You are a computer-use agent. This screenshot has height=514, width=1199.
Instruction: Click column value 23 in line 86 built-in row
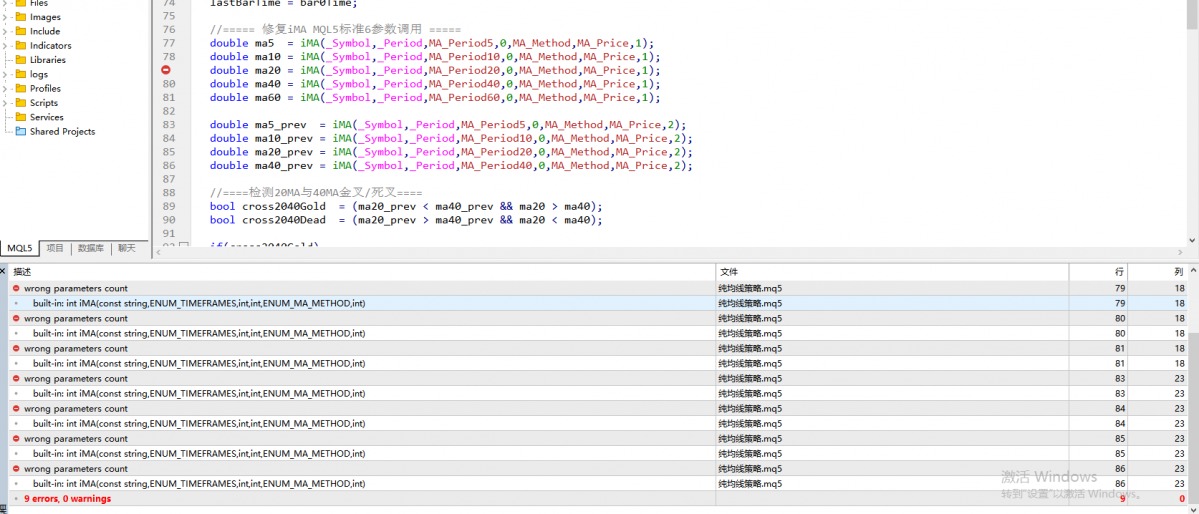[1180, 484]
